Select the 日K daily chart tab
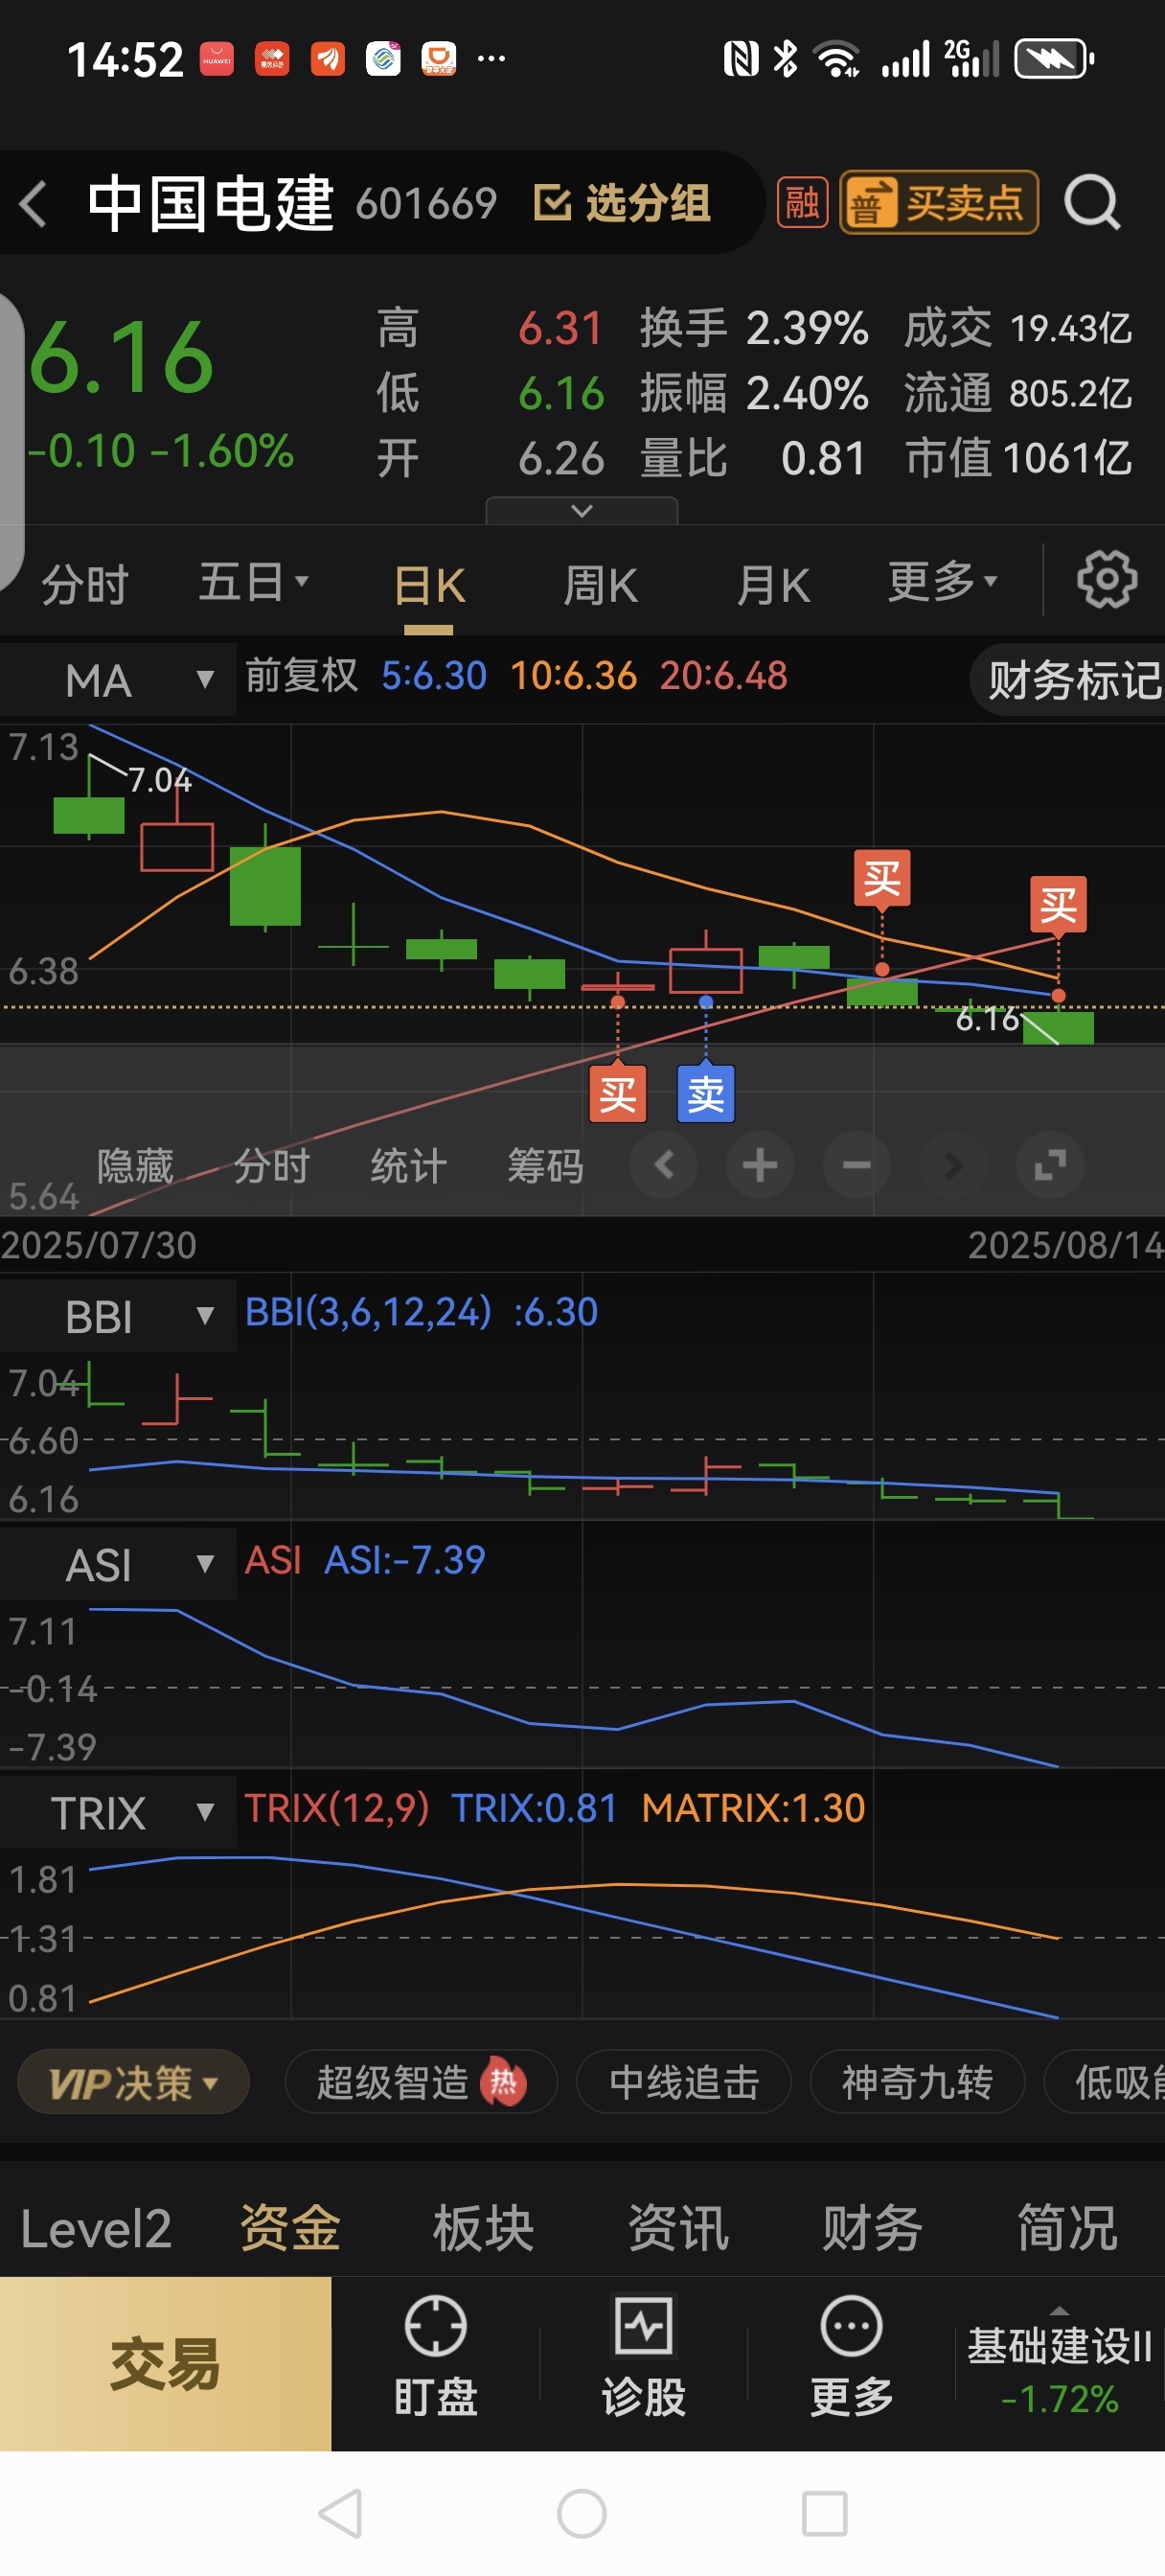The height and width of the screenshot is (2576, 1165). point(429,585)
